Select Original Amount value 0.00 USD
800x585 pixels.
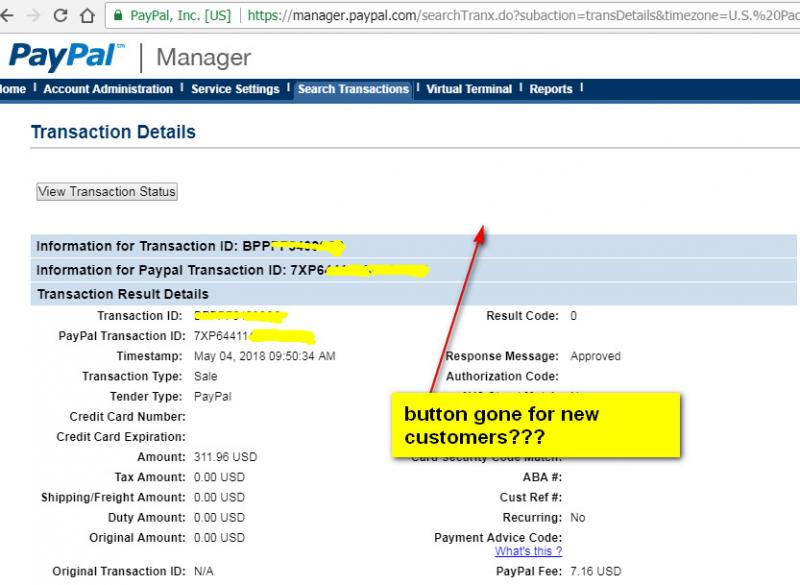(219, 538)
